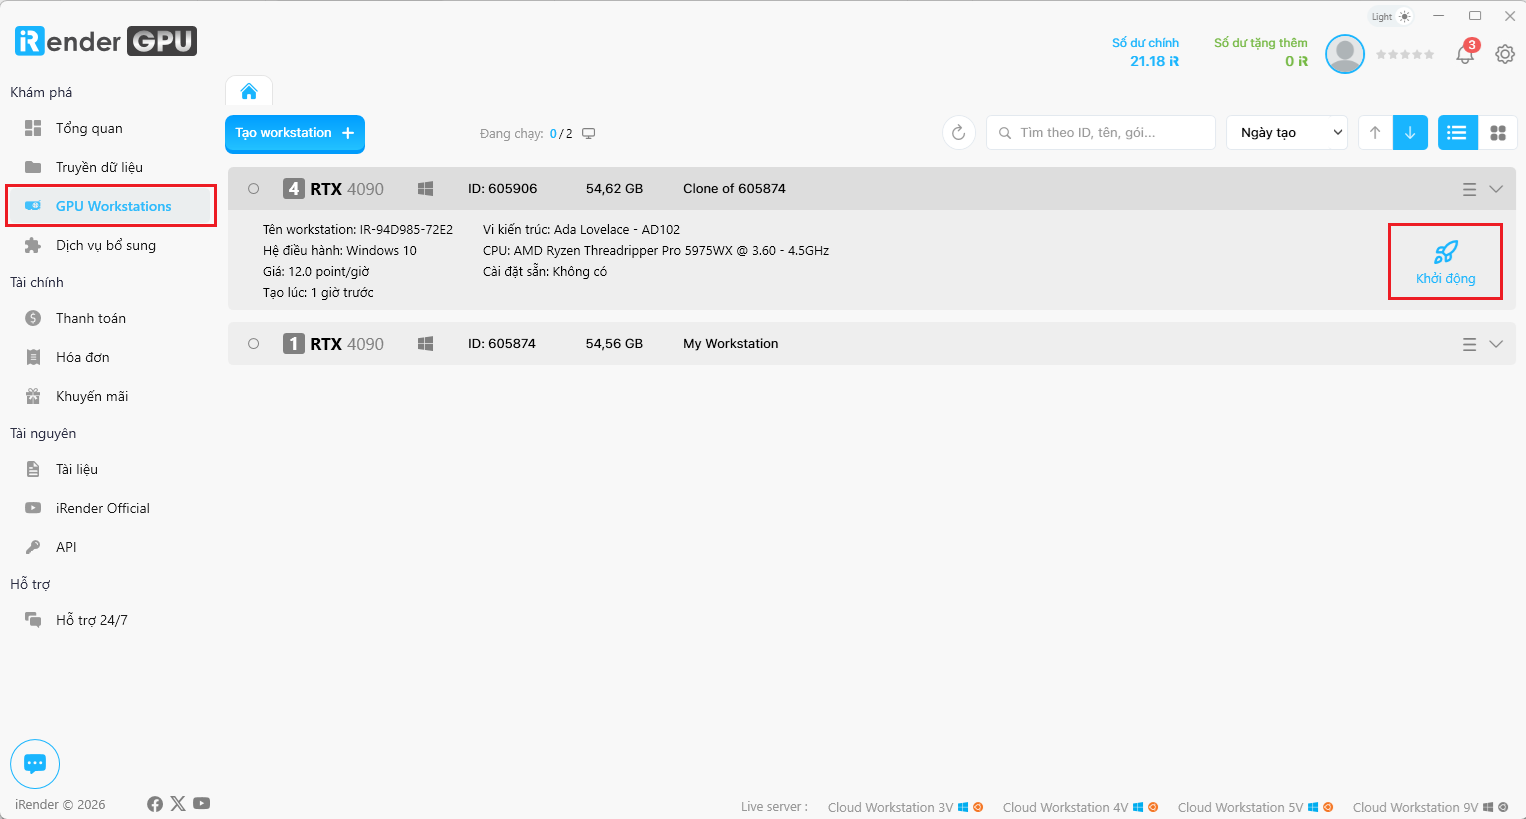Open the Home tab icon
Image resolution: width=1526 pixels, height=819 pixels.
pyautogui.click(x=249, y=92)
